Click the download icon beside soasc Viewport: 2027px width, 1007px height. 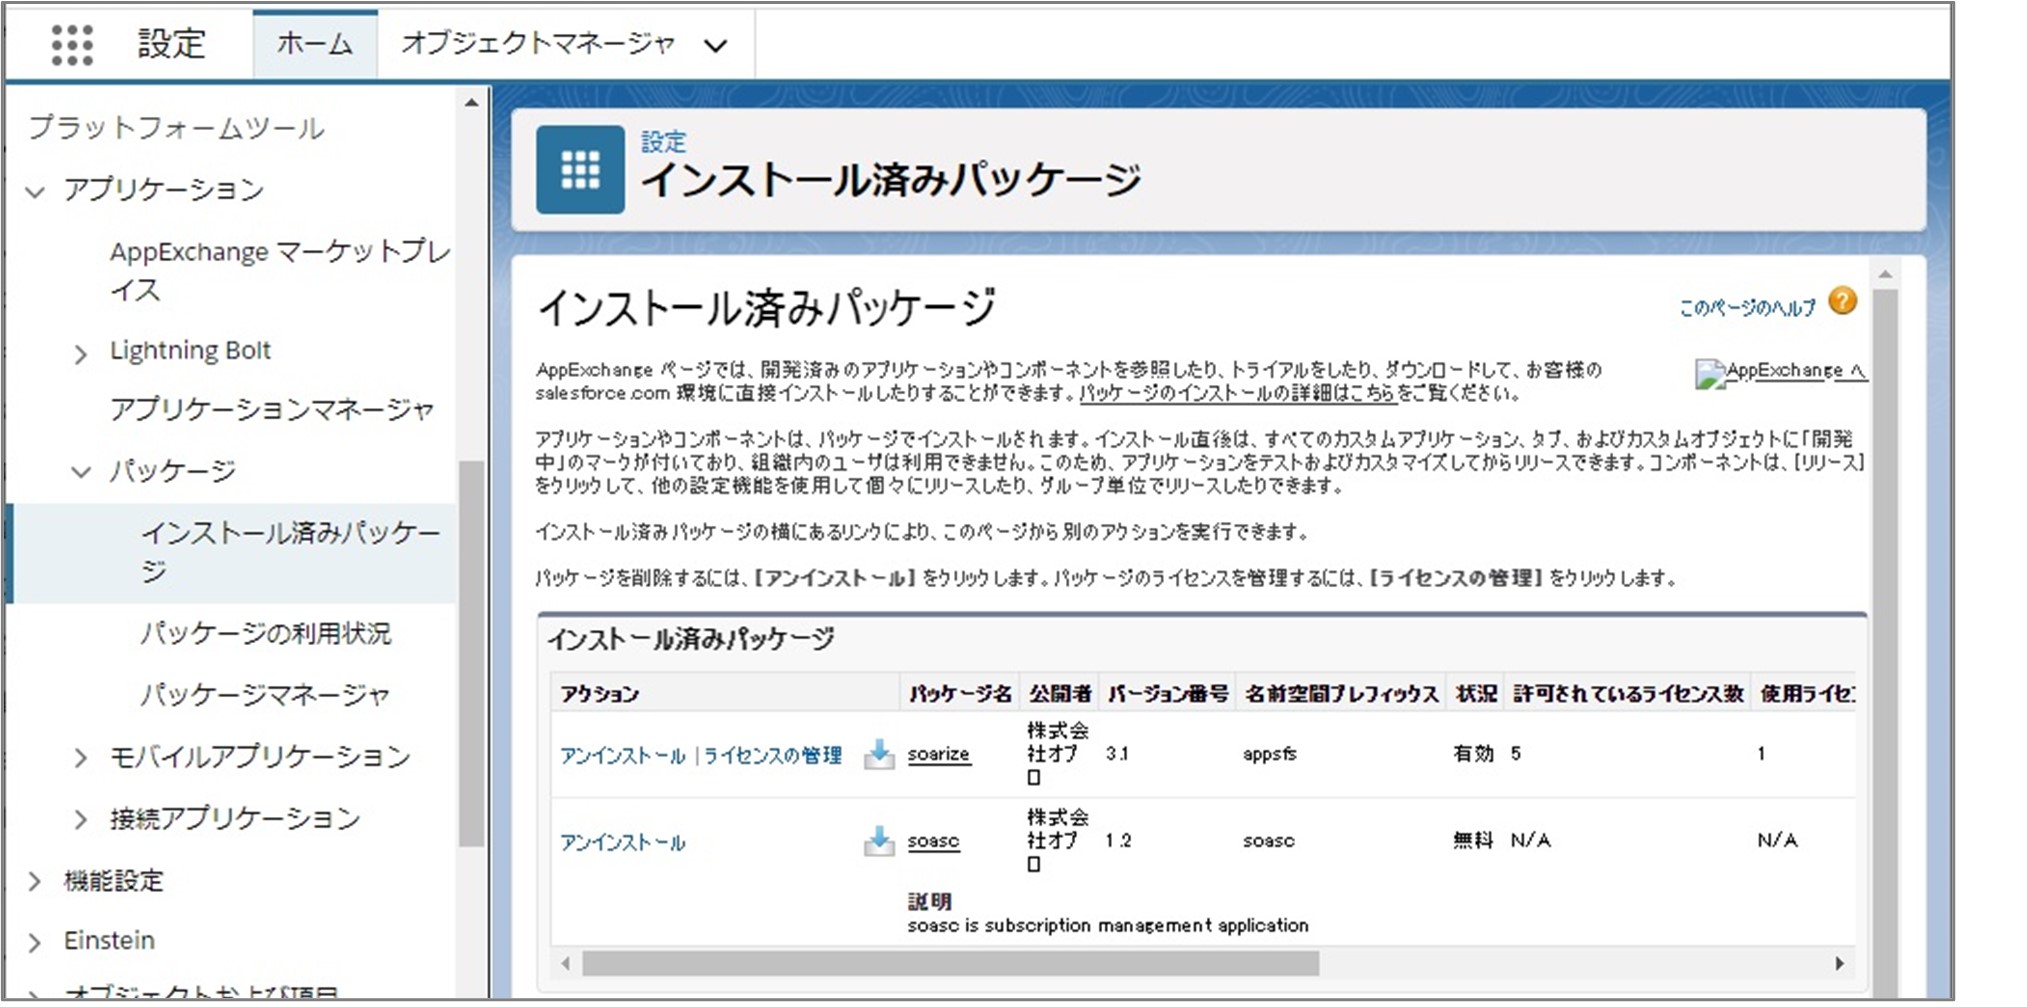tap(879, 841)
